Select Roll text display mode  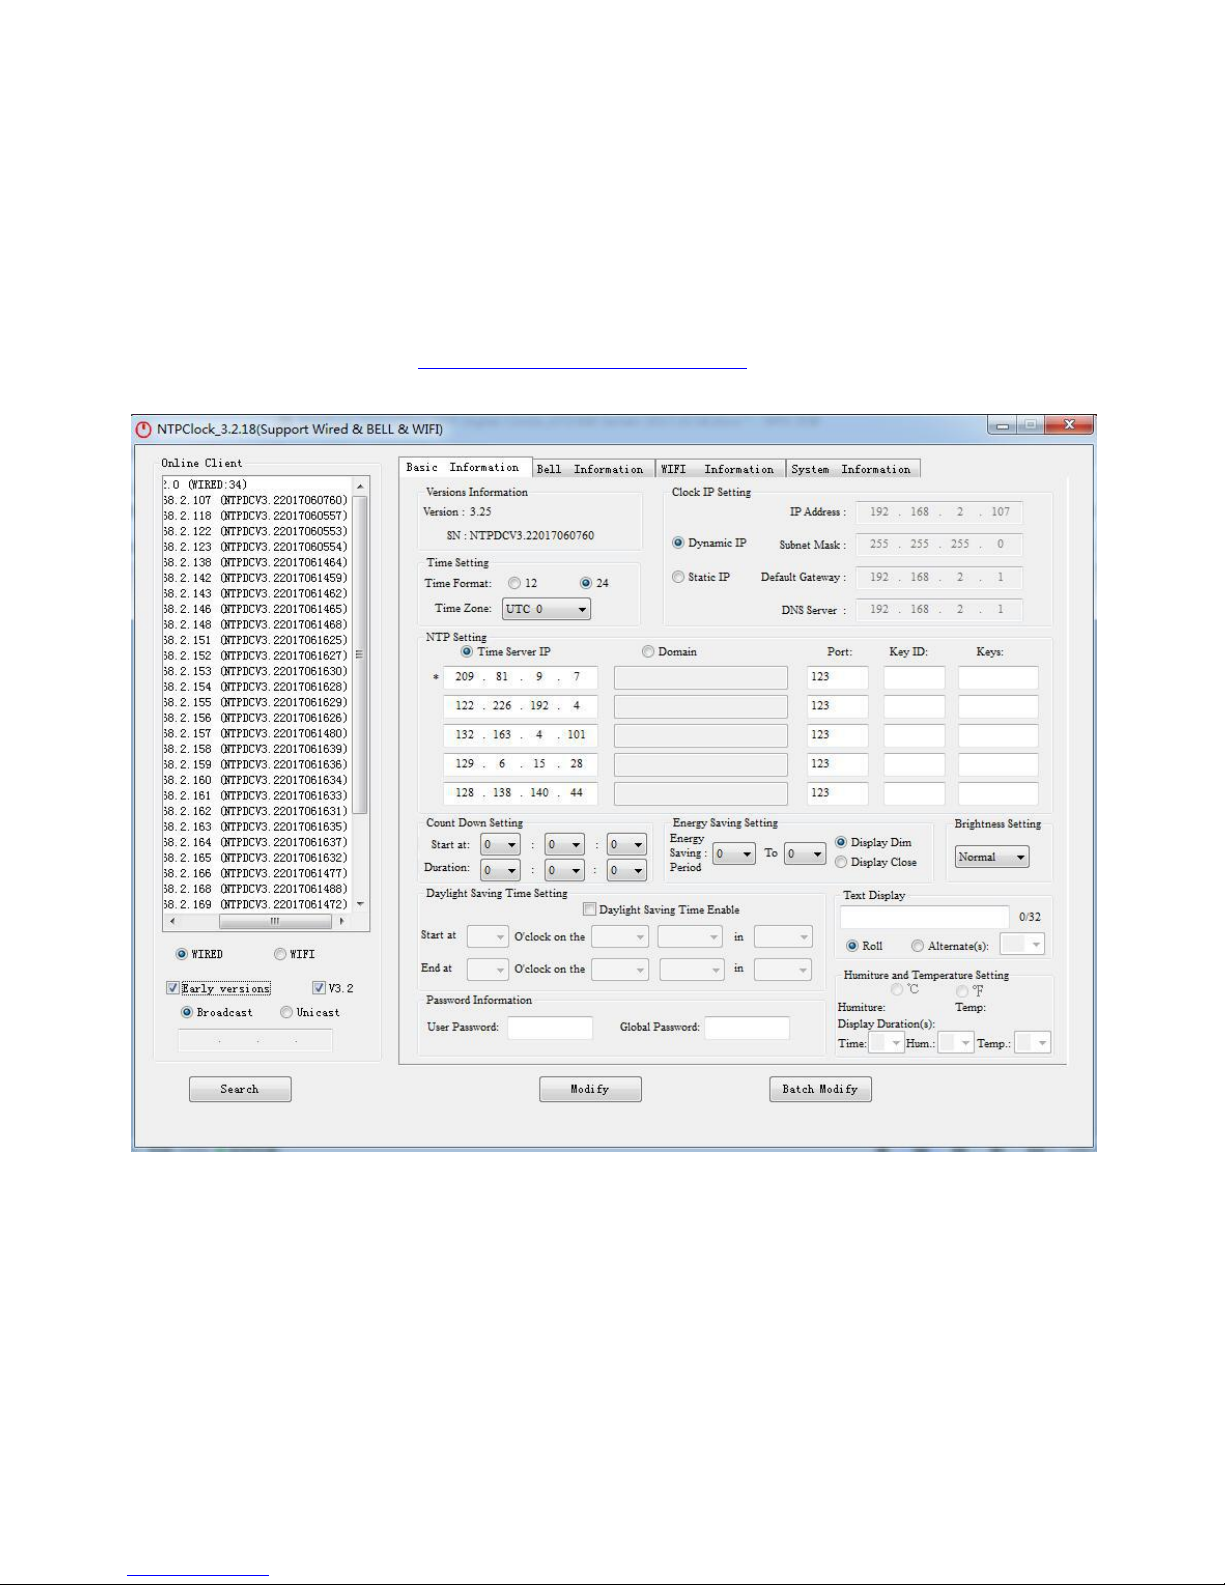coord(852,946)
